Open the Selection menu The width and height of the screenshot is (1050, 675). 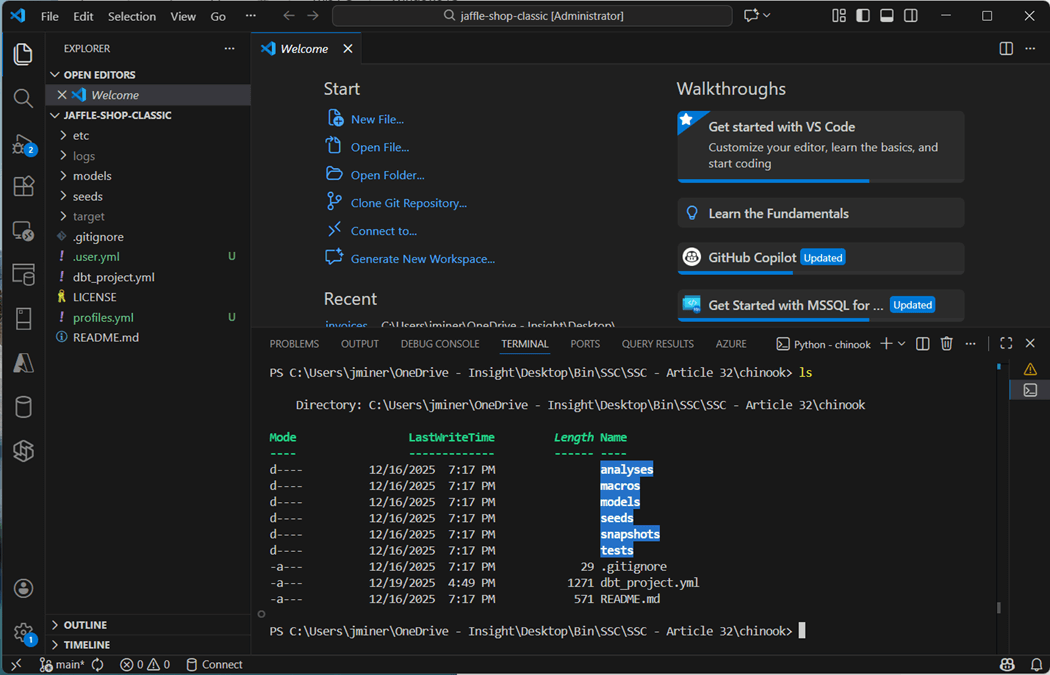pos(132,16)
